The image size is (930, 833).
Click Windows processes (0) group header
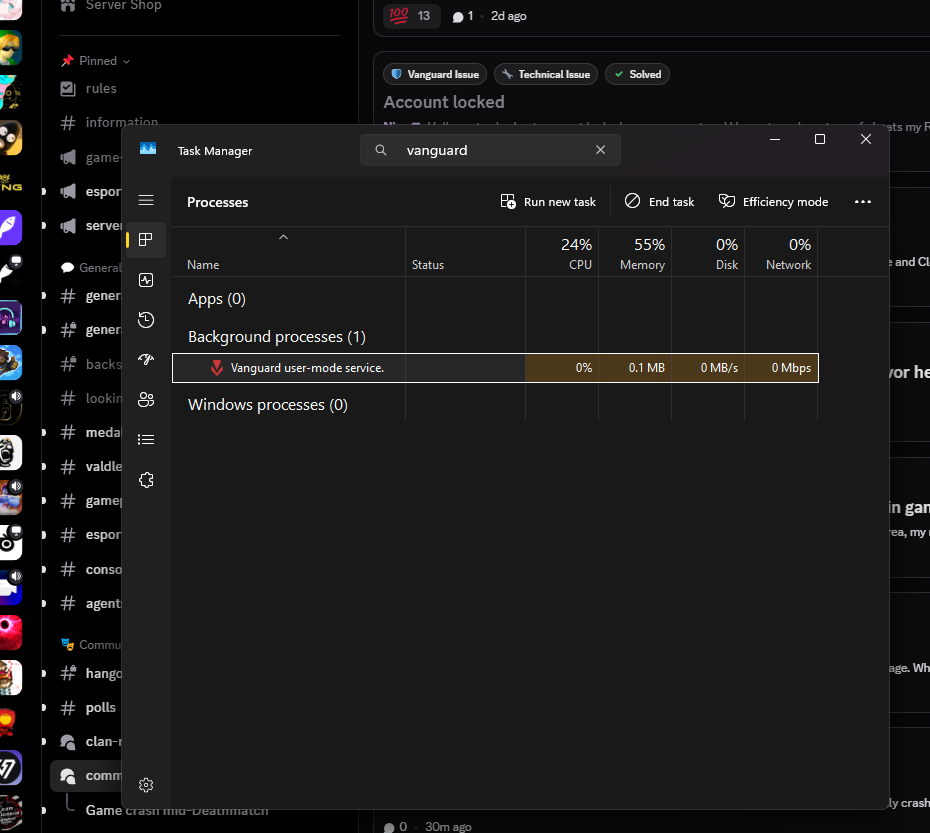coord(267,405)
